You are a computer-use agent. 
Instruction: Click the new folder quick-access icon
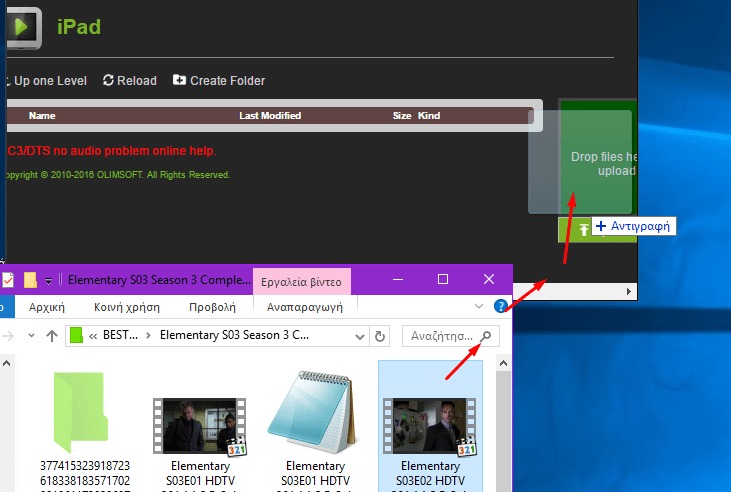tap(30, 280)
